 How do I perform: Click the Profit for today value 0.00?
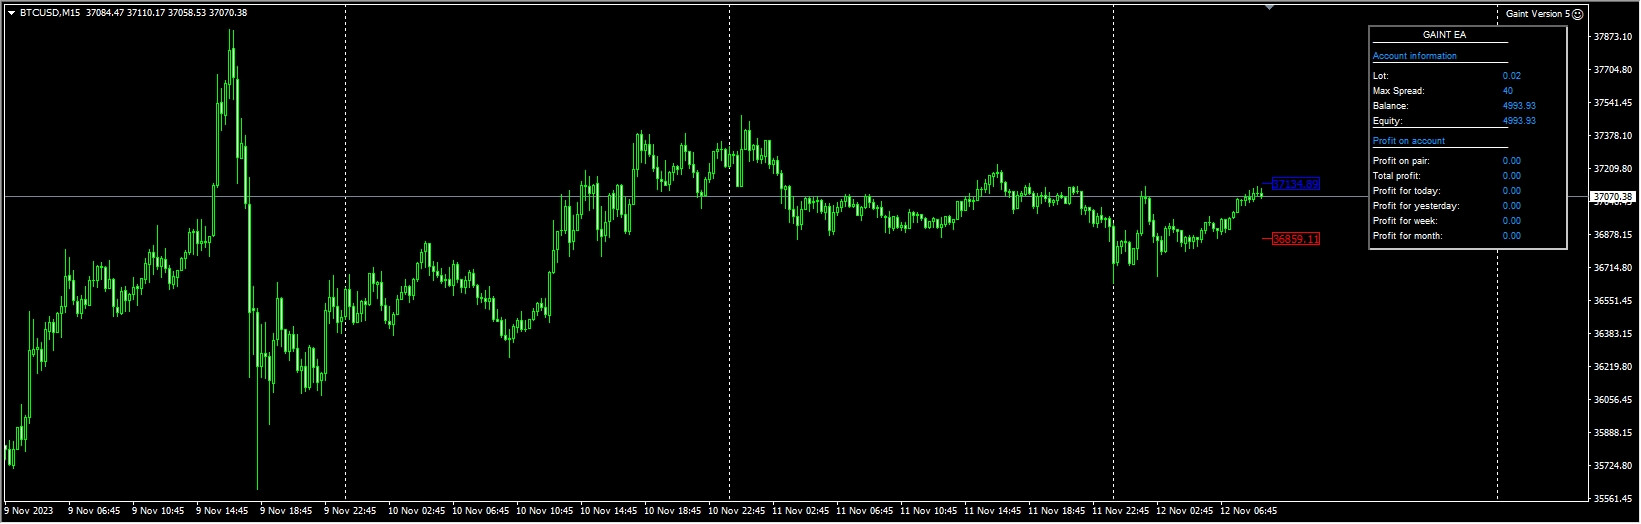coord(1511,191)
